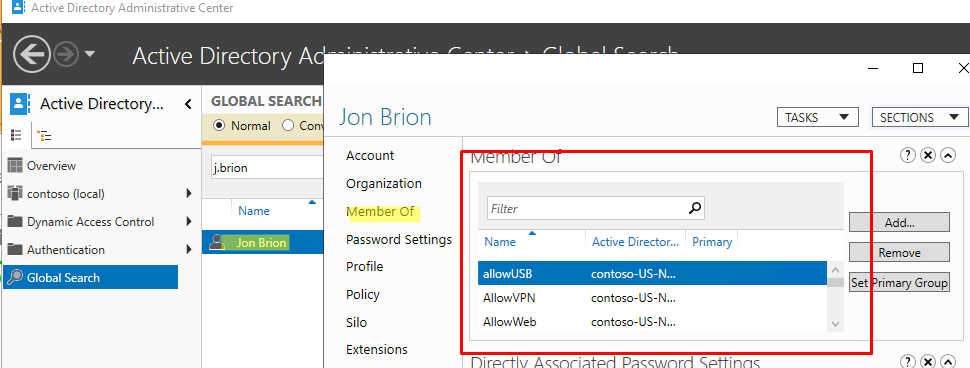Expand contoso (local) submenu arrow
This screenshot has width=970, height=368.
click(189, 194)
